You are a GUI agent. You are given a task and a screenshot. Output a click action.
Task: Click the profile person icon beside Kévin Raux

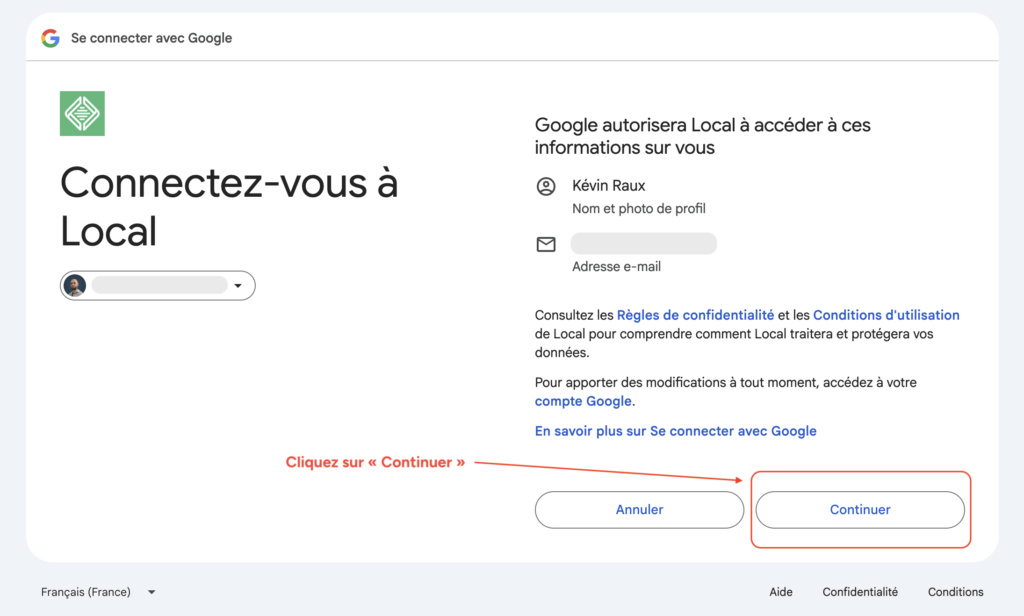click(x=546, y=187)
